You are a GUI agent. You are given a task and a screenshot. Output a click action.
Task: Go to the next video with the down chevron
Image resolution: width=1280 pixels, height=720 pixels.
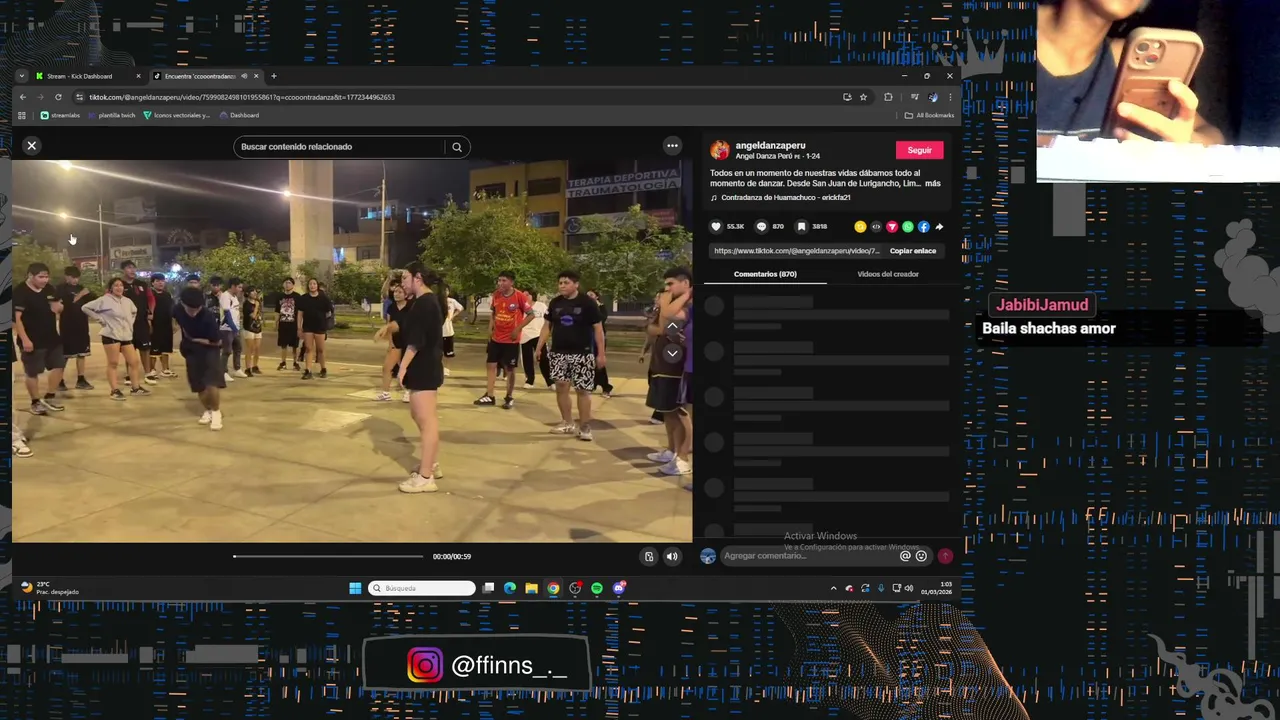click(673, 353)
